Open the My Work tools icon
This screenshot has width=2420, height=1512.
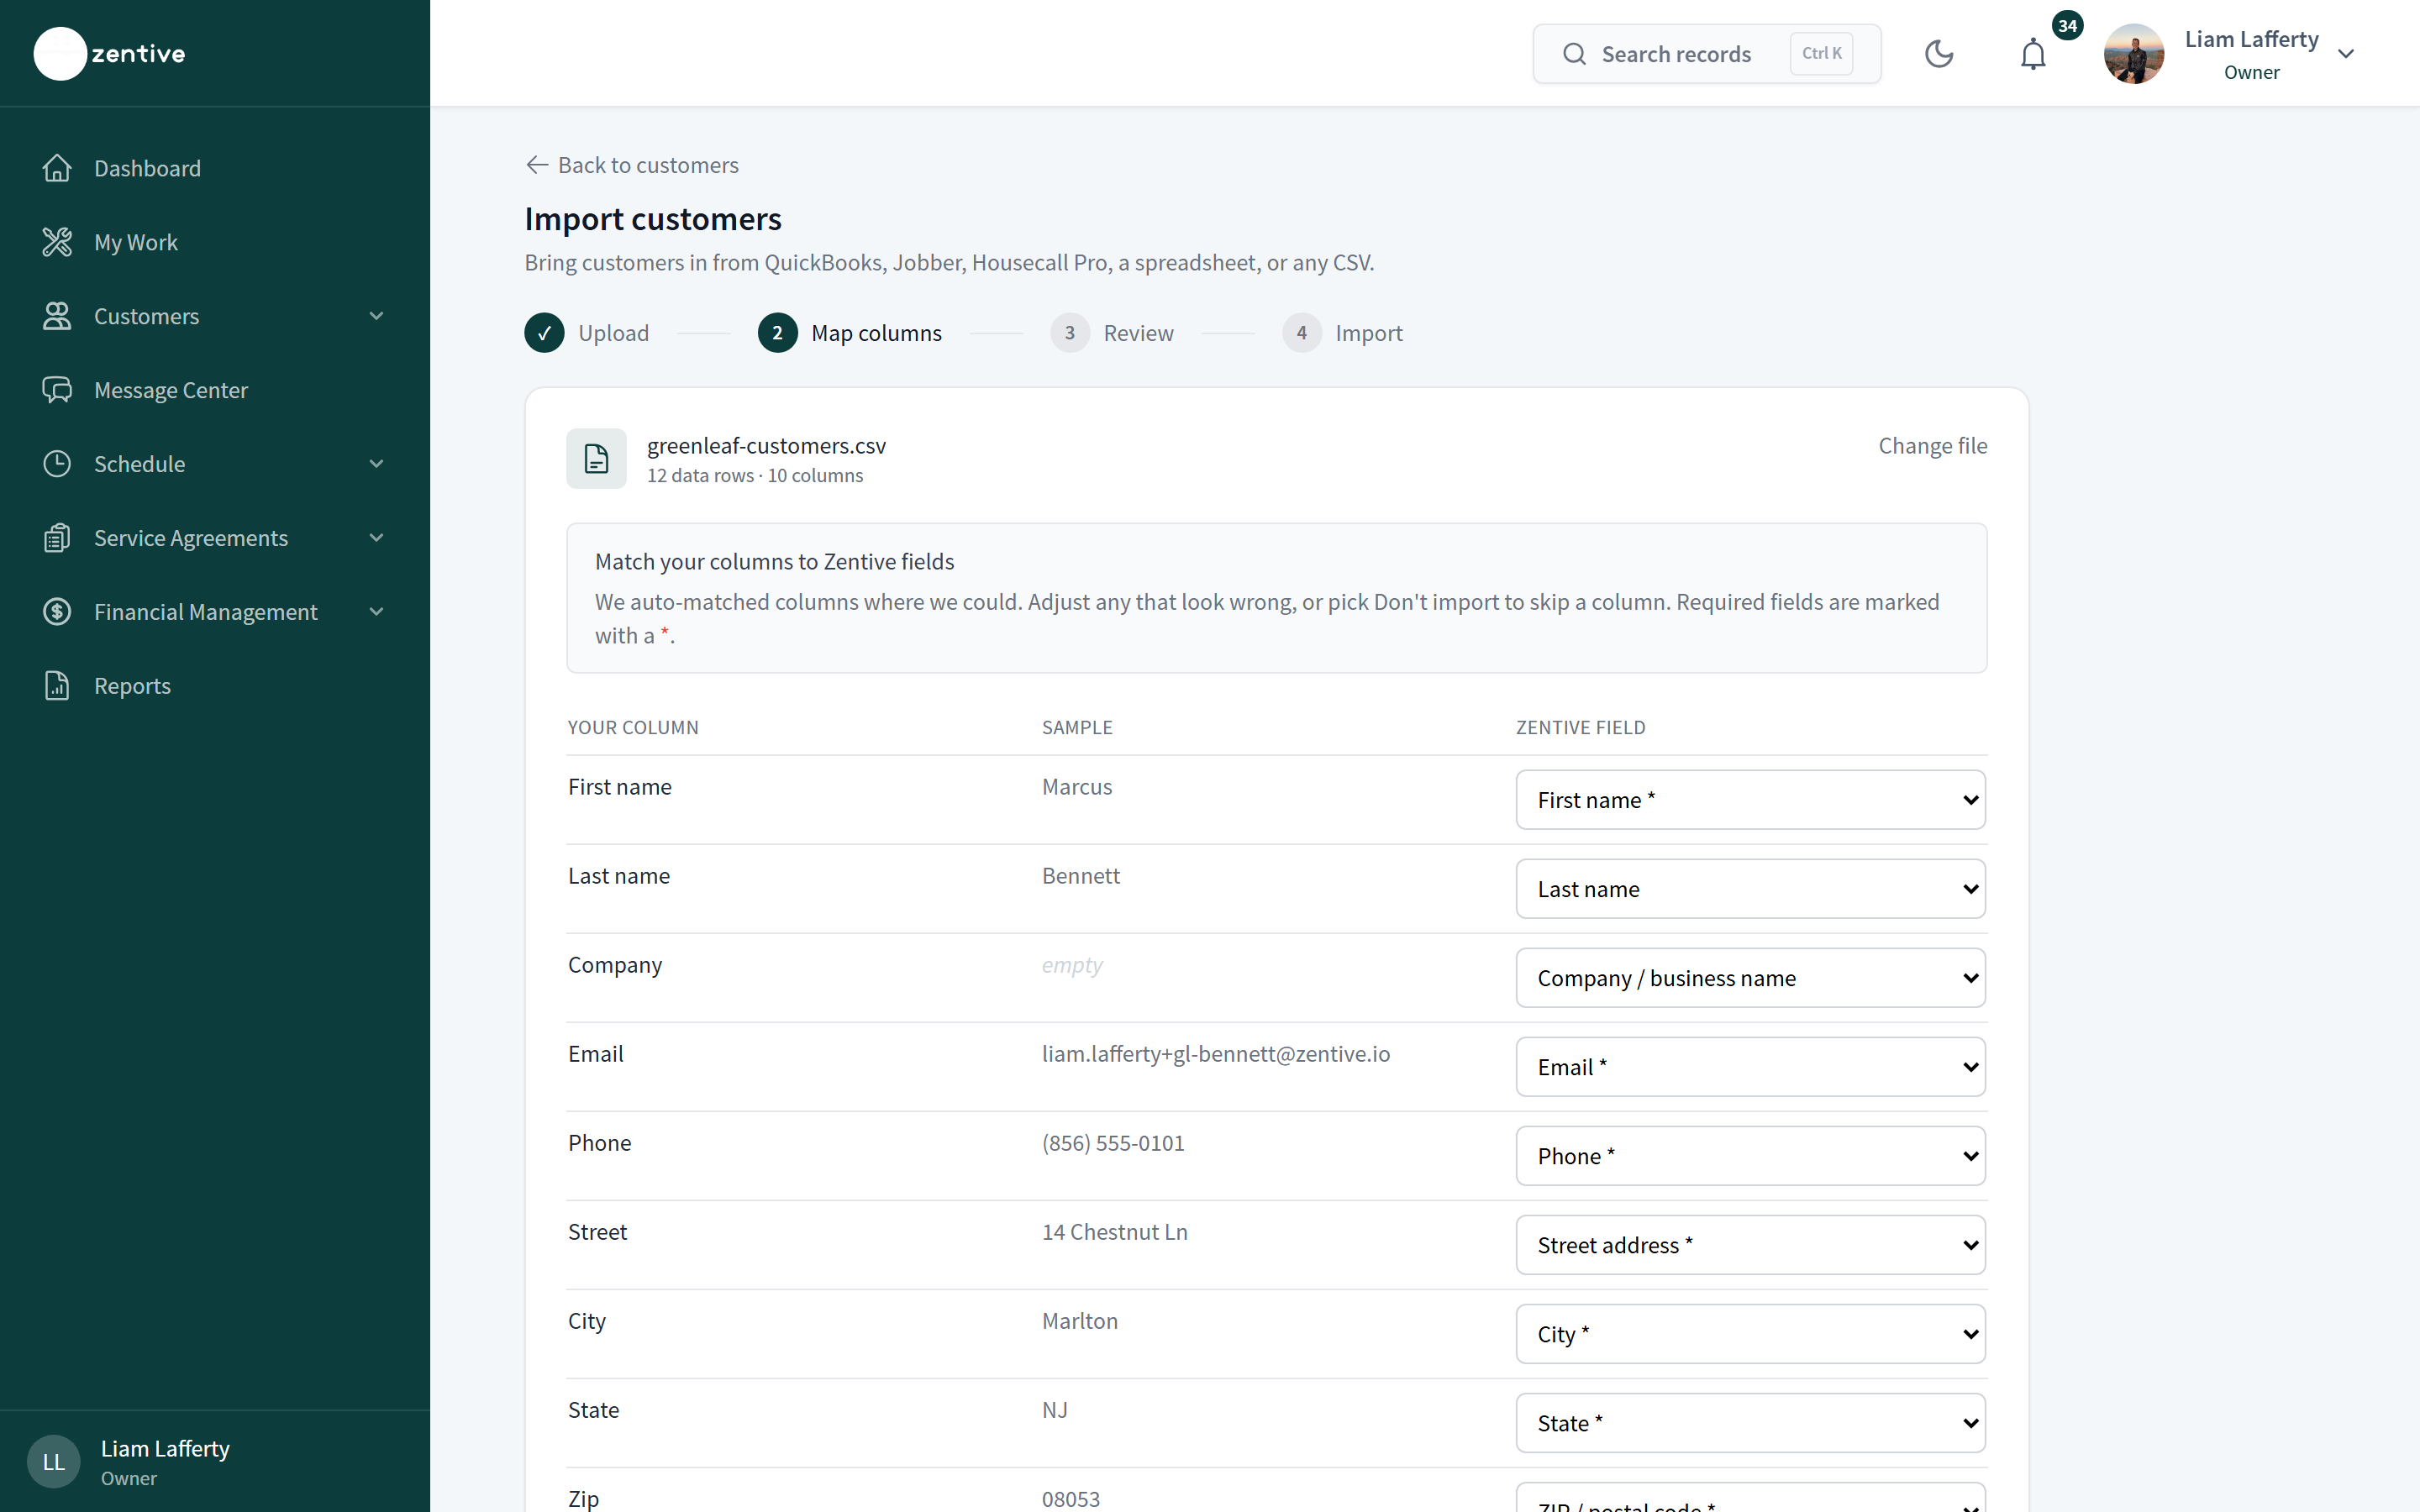(x=57, y=242)
